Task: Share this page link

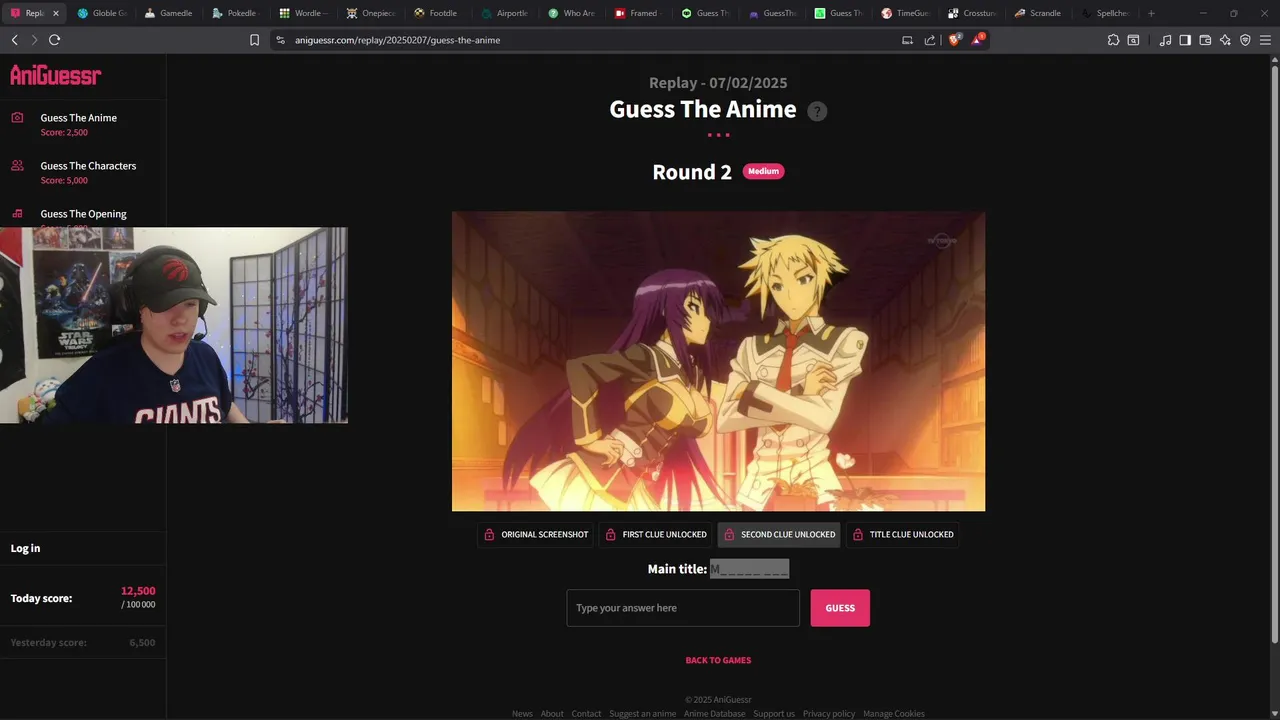Action: (x=930, y=40)
